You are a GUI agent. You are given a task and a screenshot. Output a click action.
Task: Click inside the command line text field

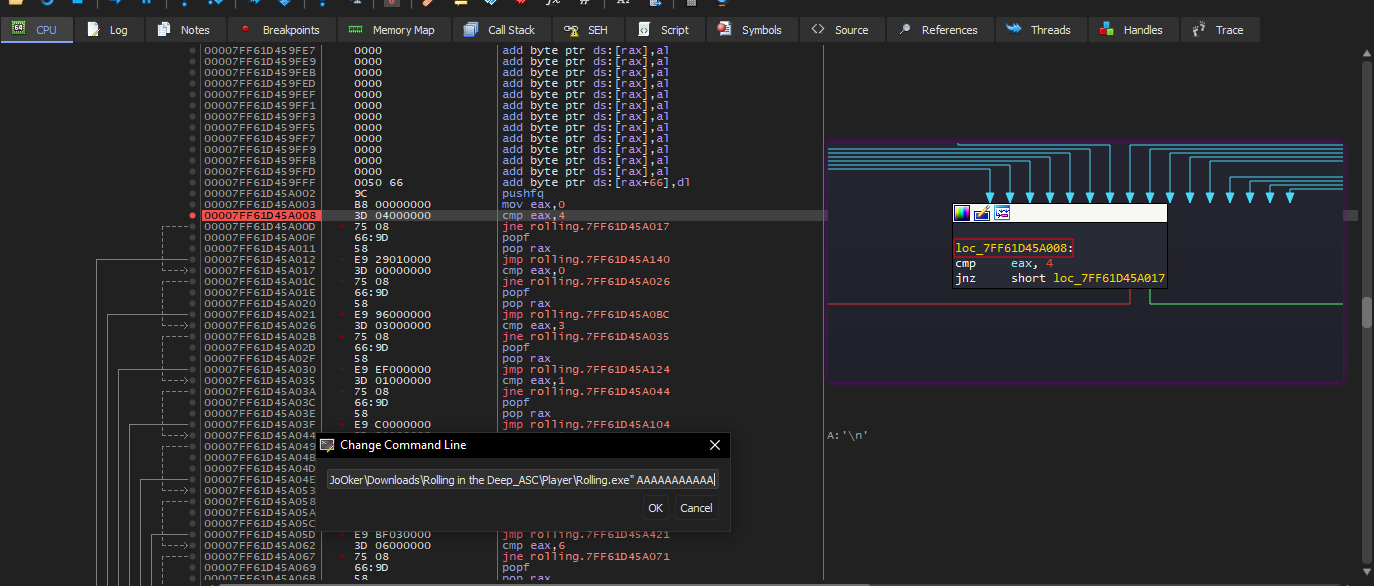(522, 480)
